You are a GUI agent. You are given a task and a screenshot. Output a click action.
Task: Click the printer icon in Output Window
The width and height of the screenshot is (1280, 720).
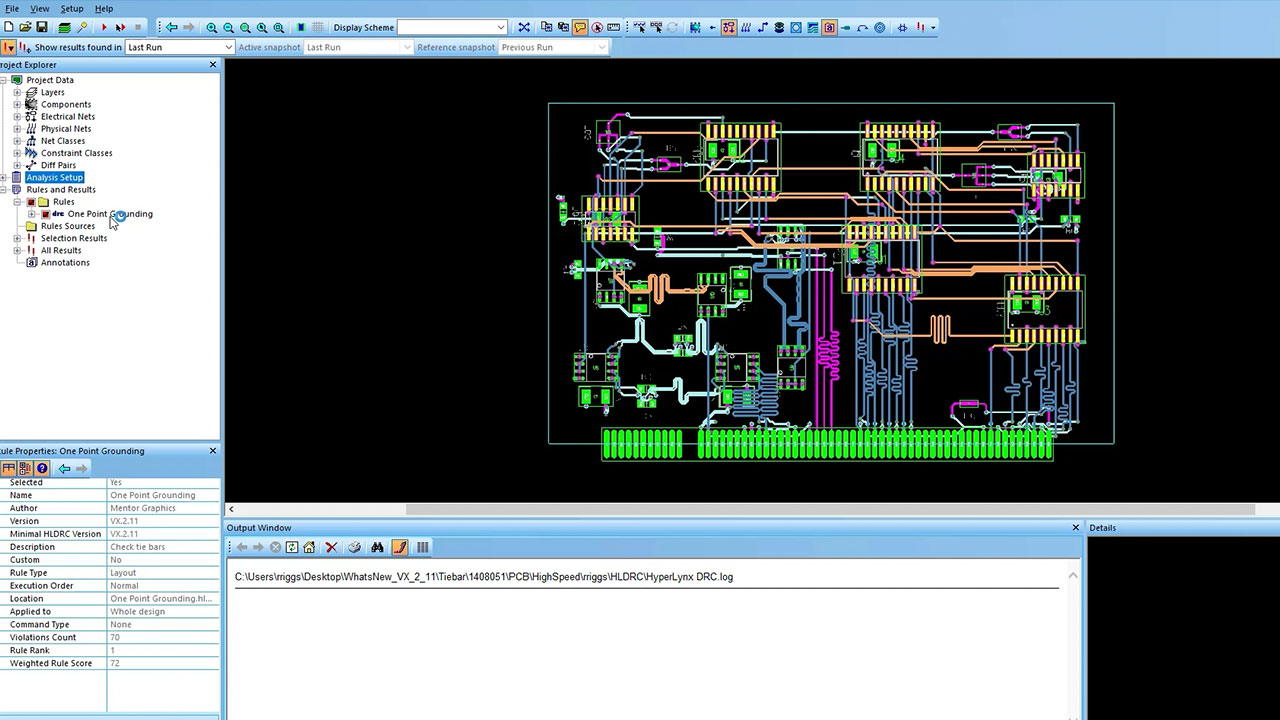click(354, 547)
